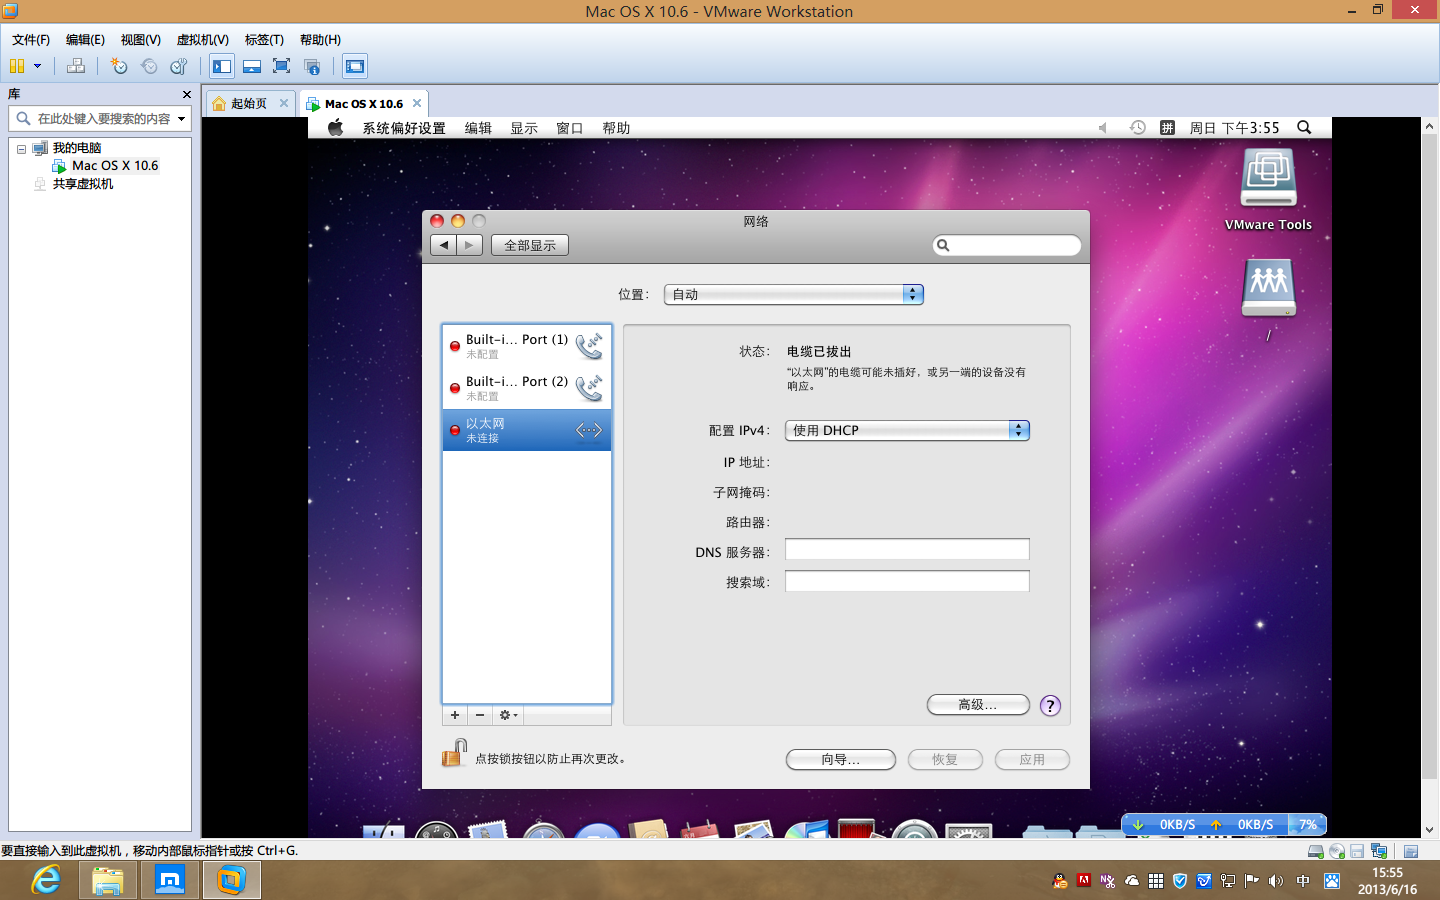Click the Windows volume speaker tray icon
The image size is (1440, 900).
(1275, 881)
